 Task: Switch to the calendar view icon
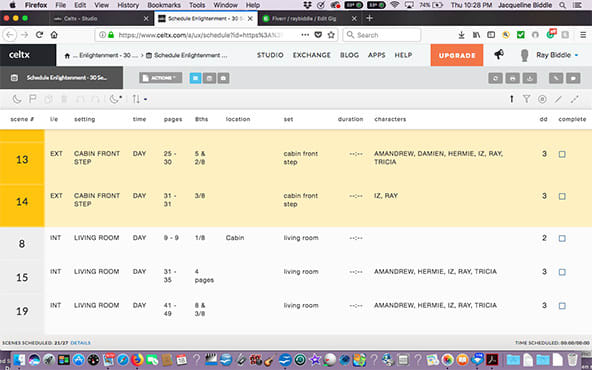click(209, 78)
